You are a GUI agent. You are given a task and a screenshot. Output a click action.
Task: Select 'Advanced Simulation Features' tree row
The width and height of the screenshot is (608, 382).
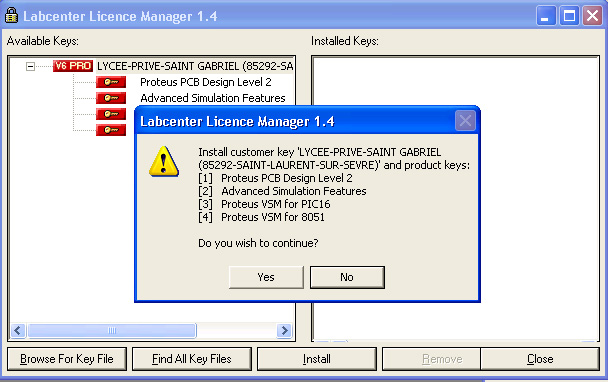212,98
